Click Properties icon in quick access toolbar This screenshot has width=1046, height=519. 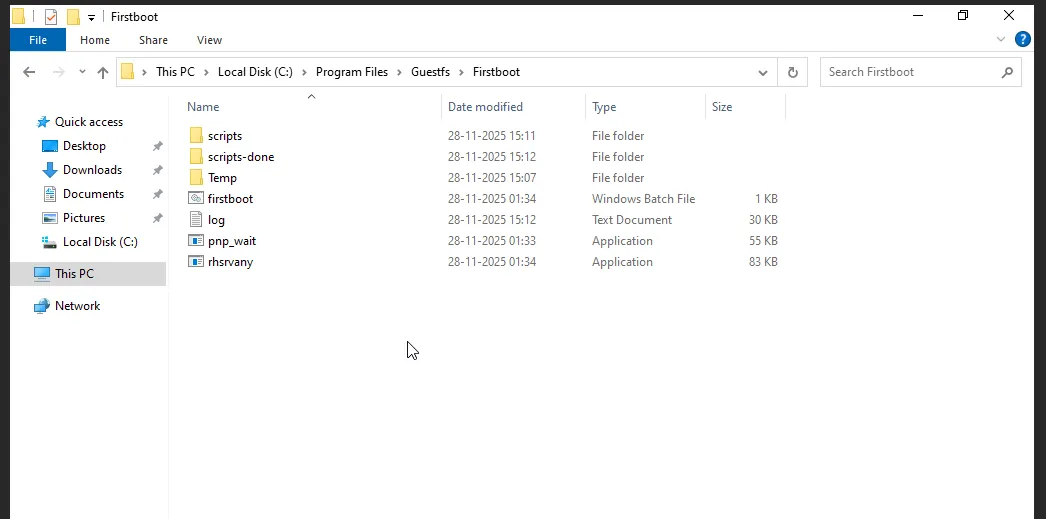pos(51,17)
